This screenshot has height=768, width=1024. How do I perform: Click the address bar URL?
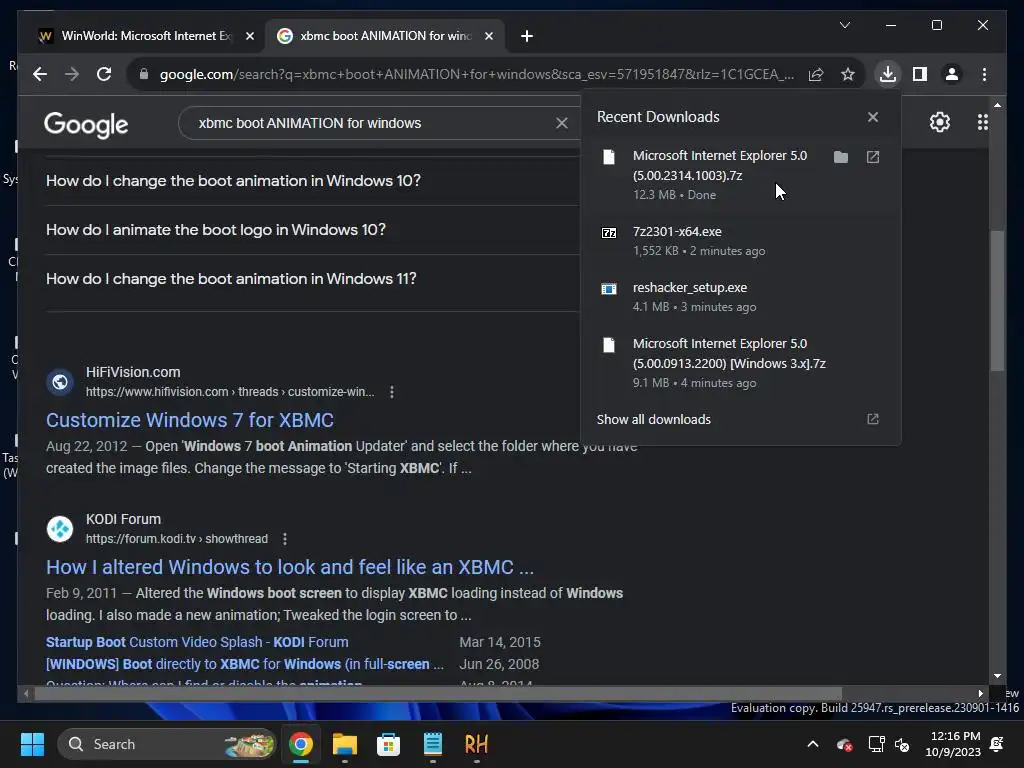pyautogui.click(x=477, y=74)
